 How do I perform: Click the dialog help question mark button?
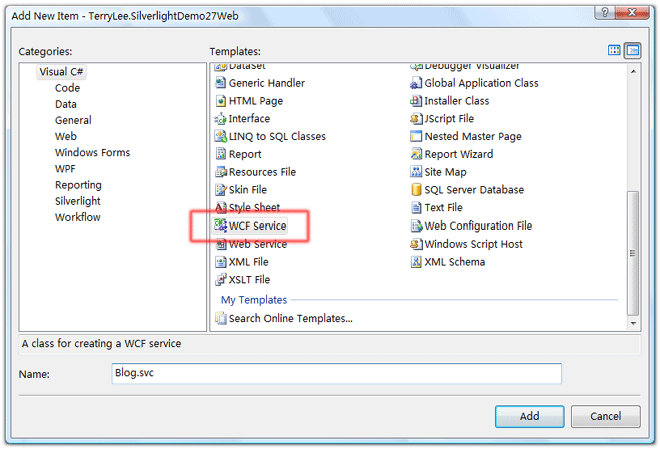(603, 11)
